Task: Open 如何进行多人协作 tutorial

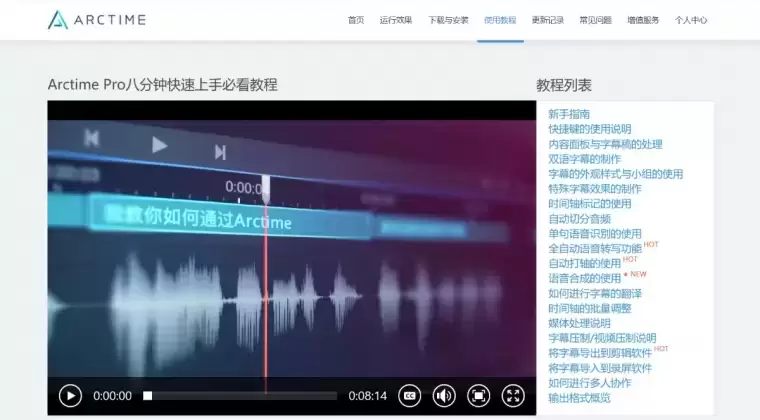Action: [590, 383]
